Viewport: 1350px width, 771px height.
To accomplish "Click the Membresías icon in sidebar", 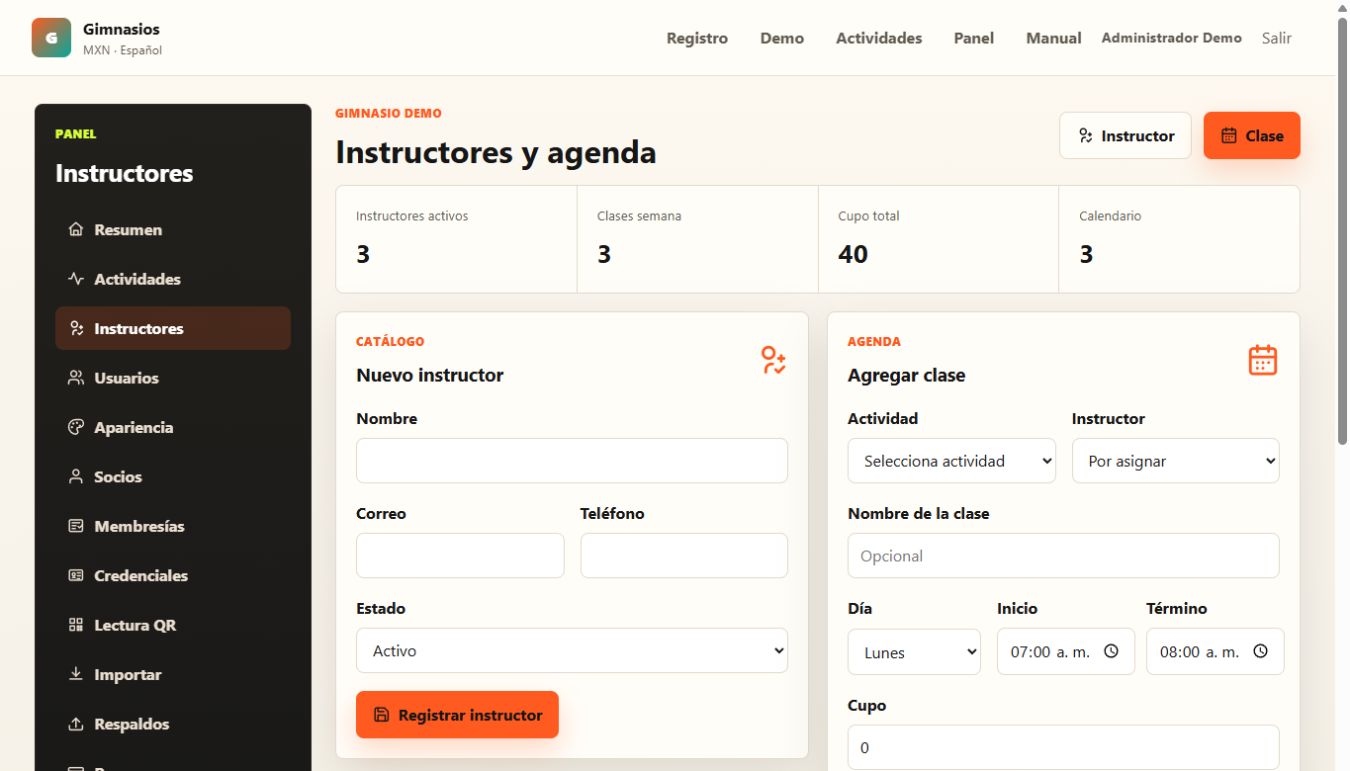I will [76, 526].
